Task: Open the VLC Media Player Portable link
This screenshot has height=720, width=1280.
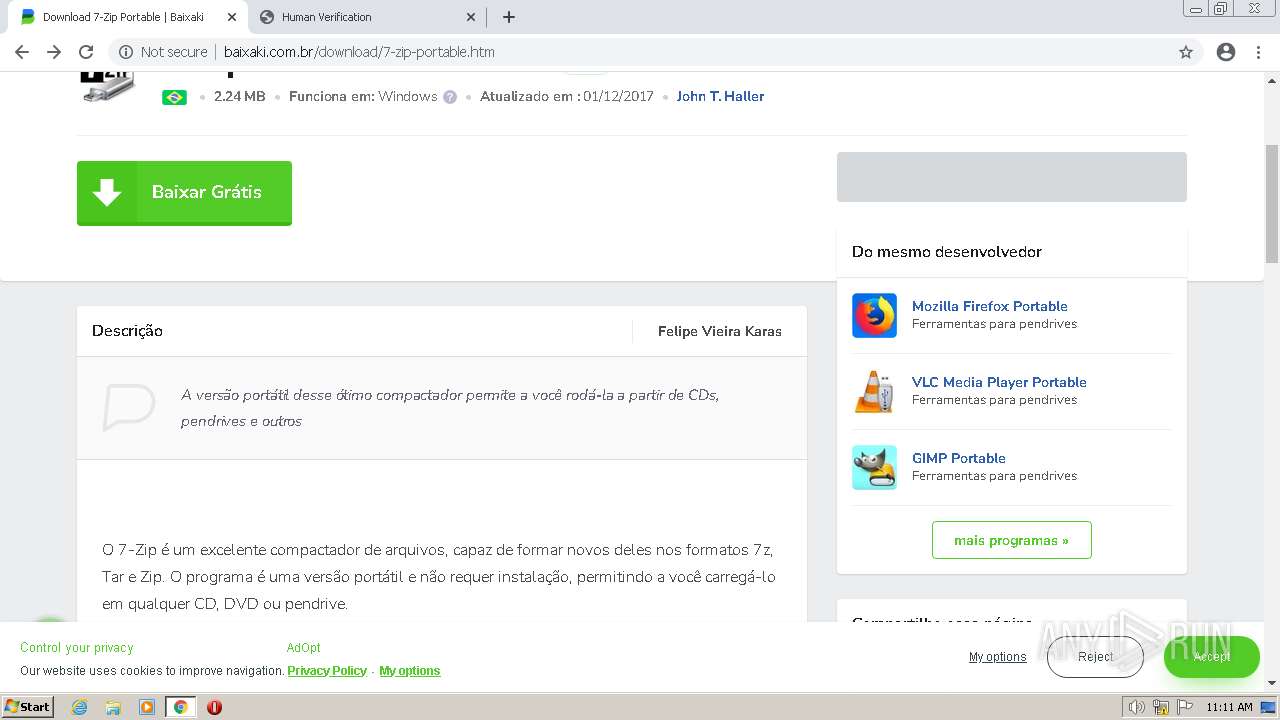Action: (x=999, y=382)
